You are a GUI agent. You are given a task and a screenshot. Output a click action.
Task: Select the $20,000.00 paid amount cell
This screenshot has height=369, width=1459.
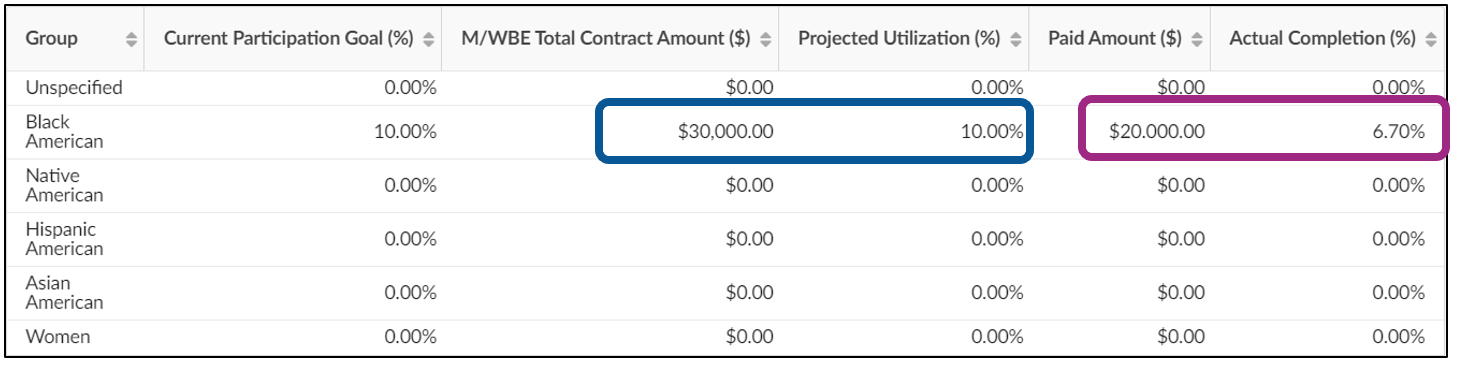click(1157, 131)
